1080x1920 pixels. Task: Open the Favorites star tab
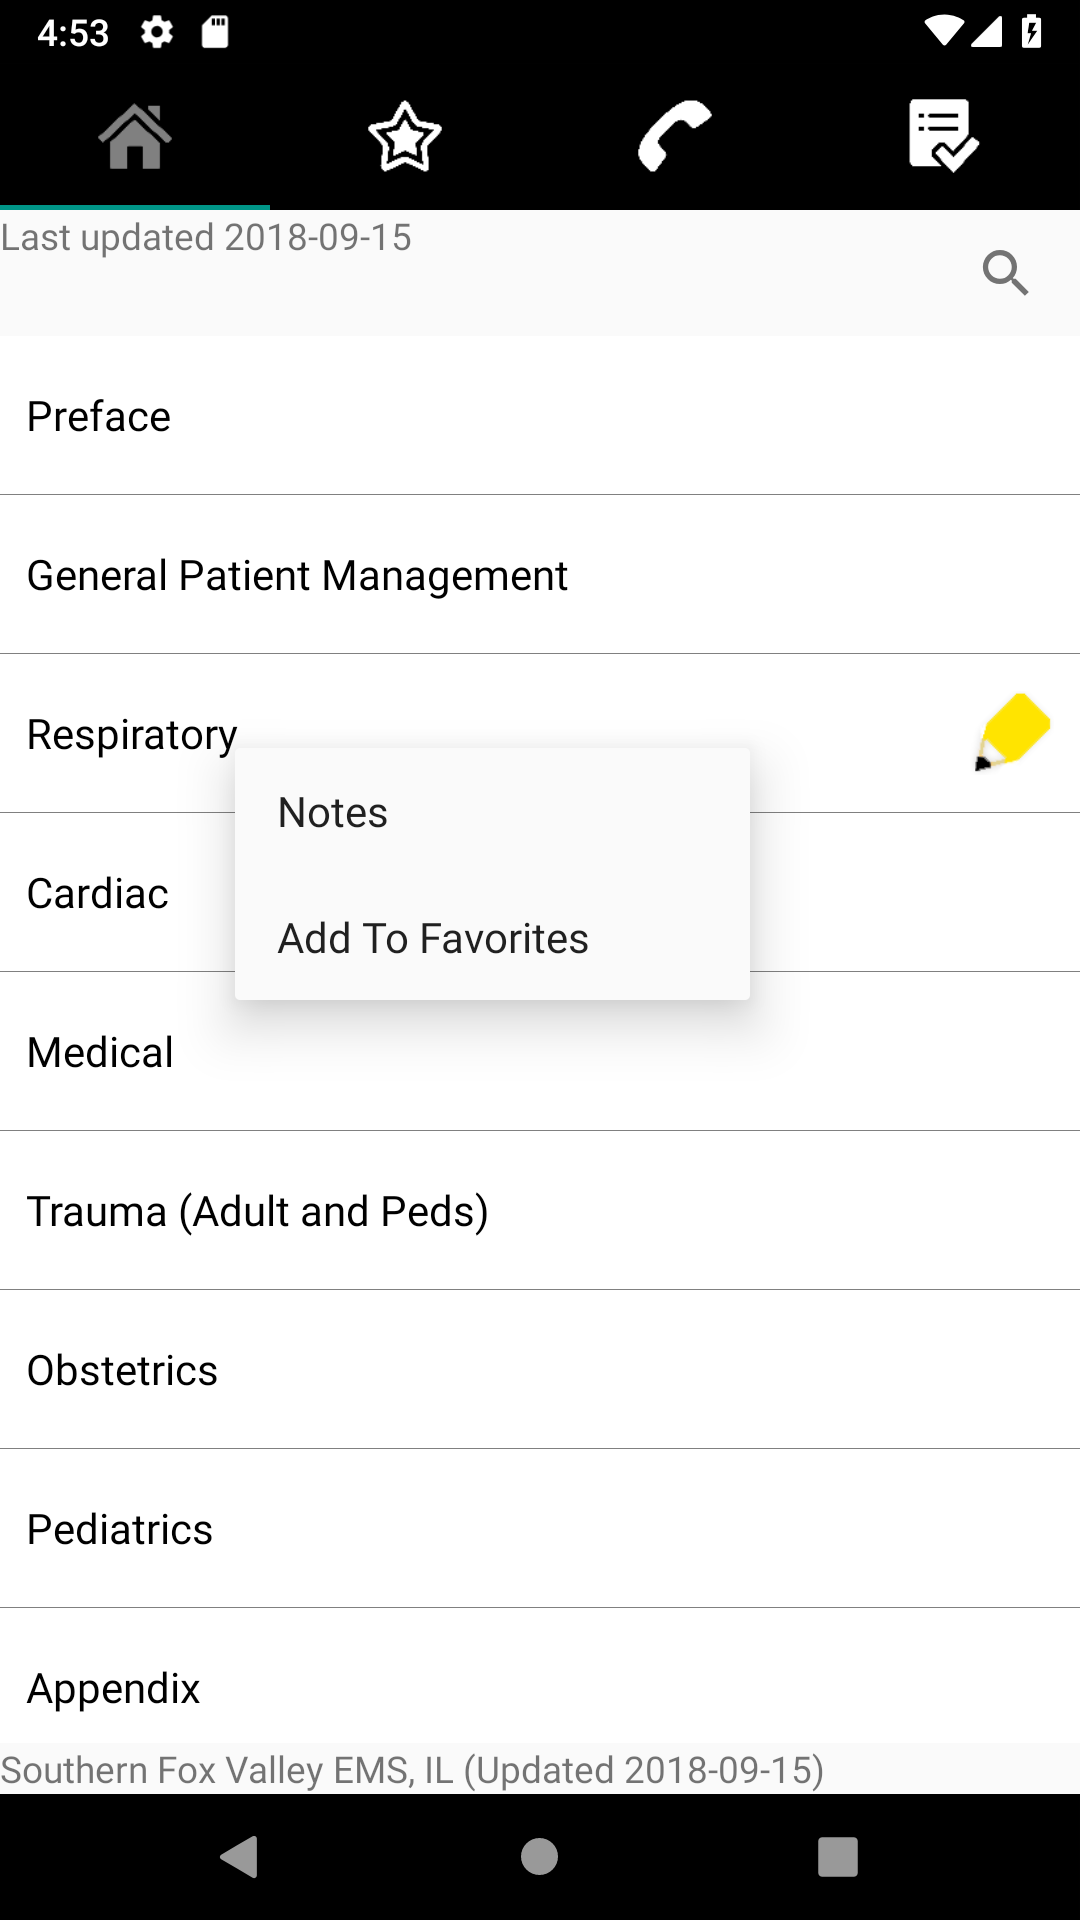405,136
